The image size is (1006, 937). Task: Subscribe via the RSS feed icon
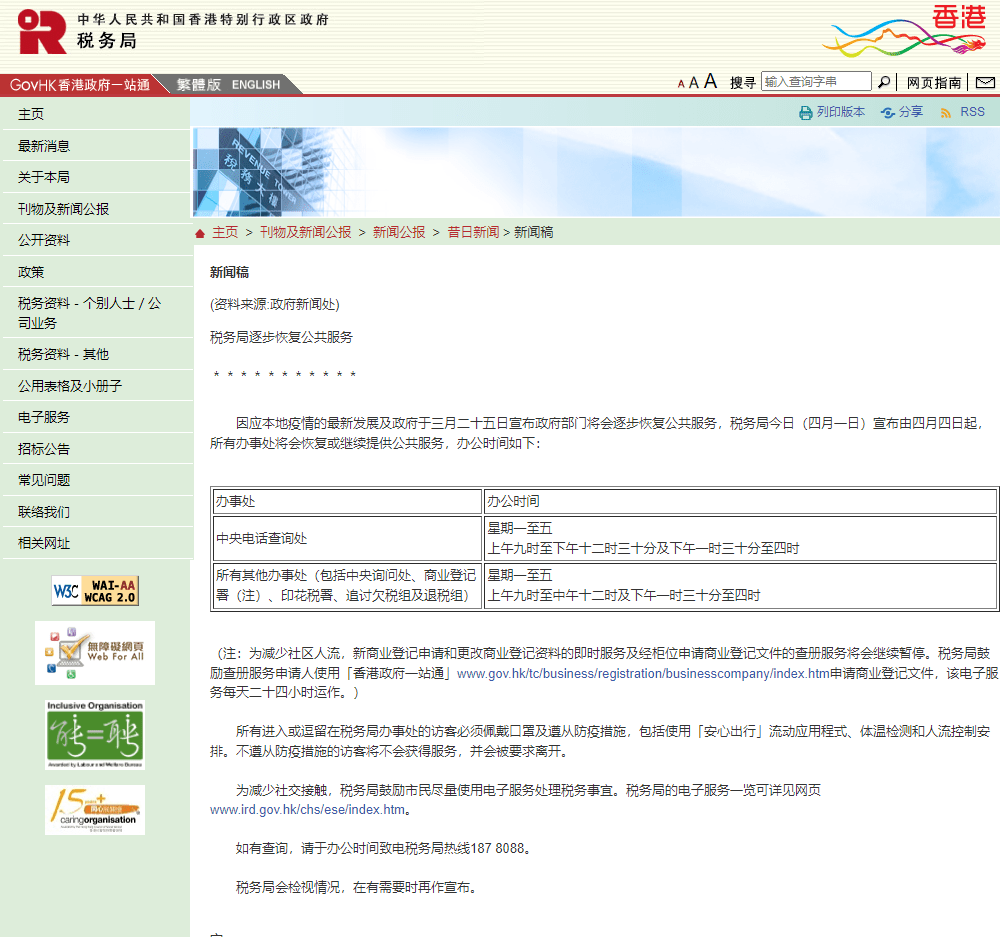(945, 112)
